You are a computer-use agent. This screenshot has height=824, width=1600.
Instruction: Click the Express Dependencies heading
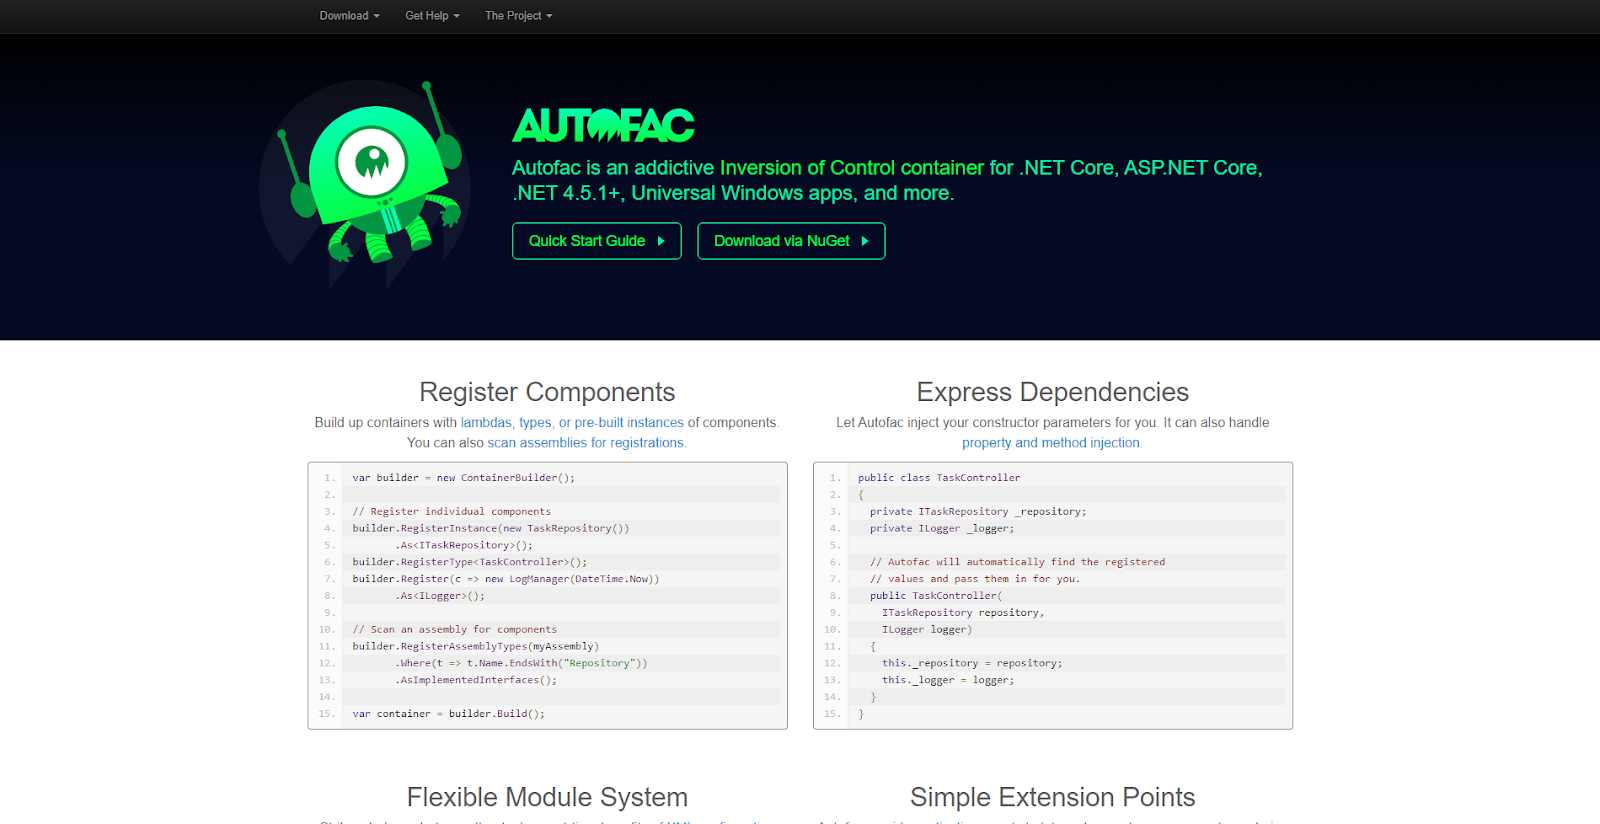click(1053, 392)
